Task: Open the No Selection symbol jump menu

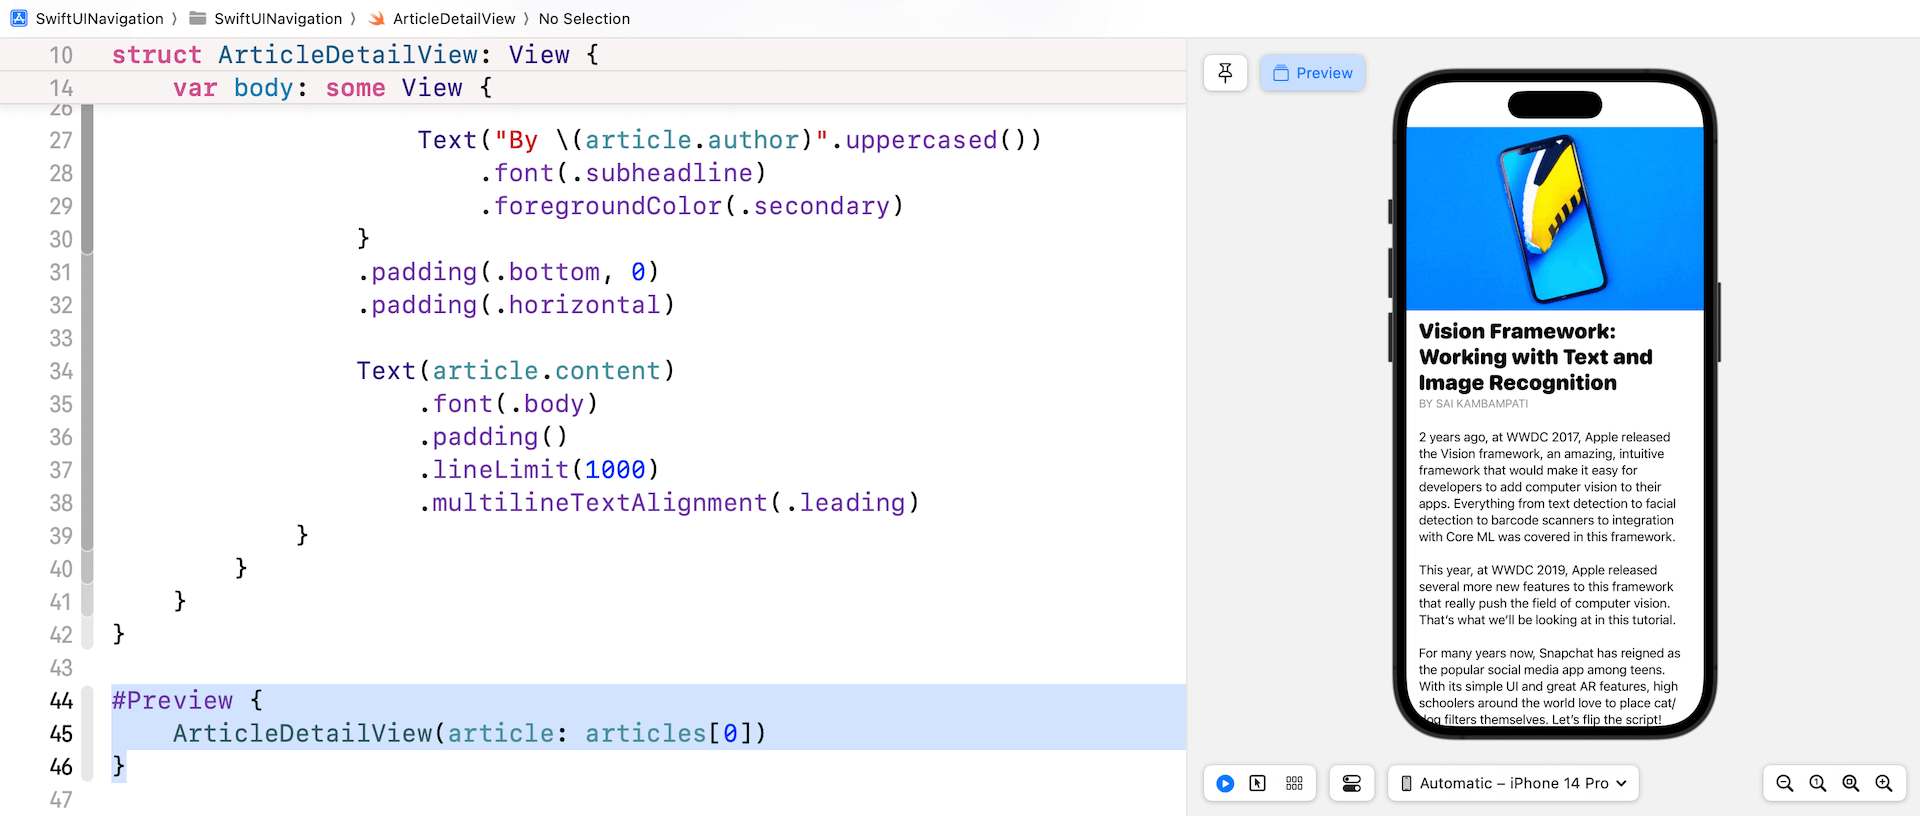Action: [x=584, y=19]
